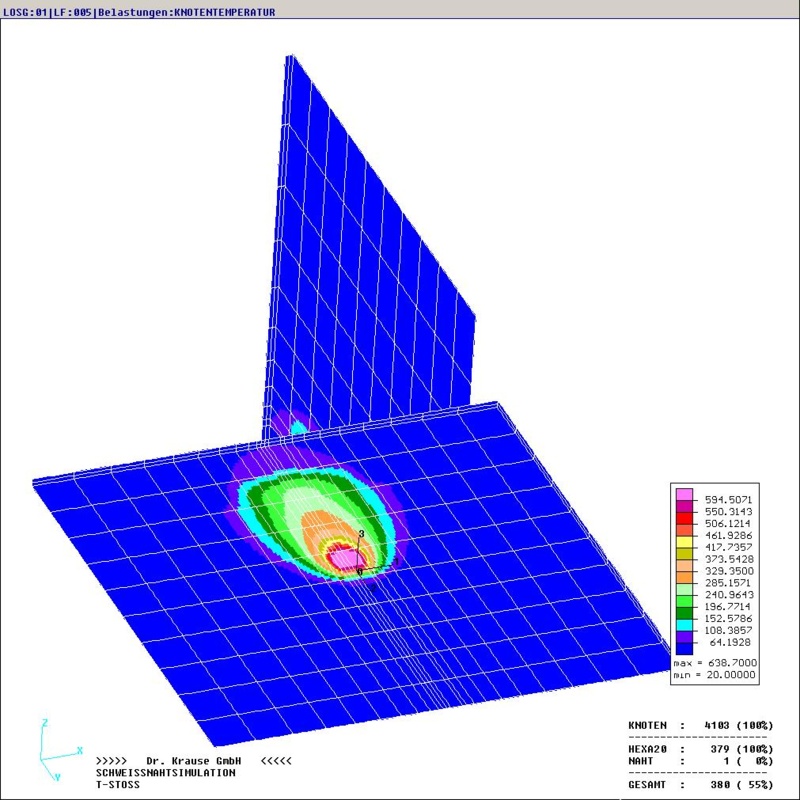The image size is (800, 800).
Task: Click the max = 638.7000 legend value
Action: tap(713, 663)
